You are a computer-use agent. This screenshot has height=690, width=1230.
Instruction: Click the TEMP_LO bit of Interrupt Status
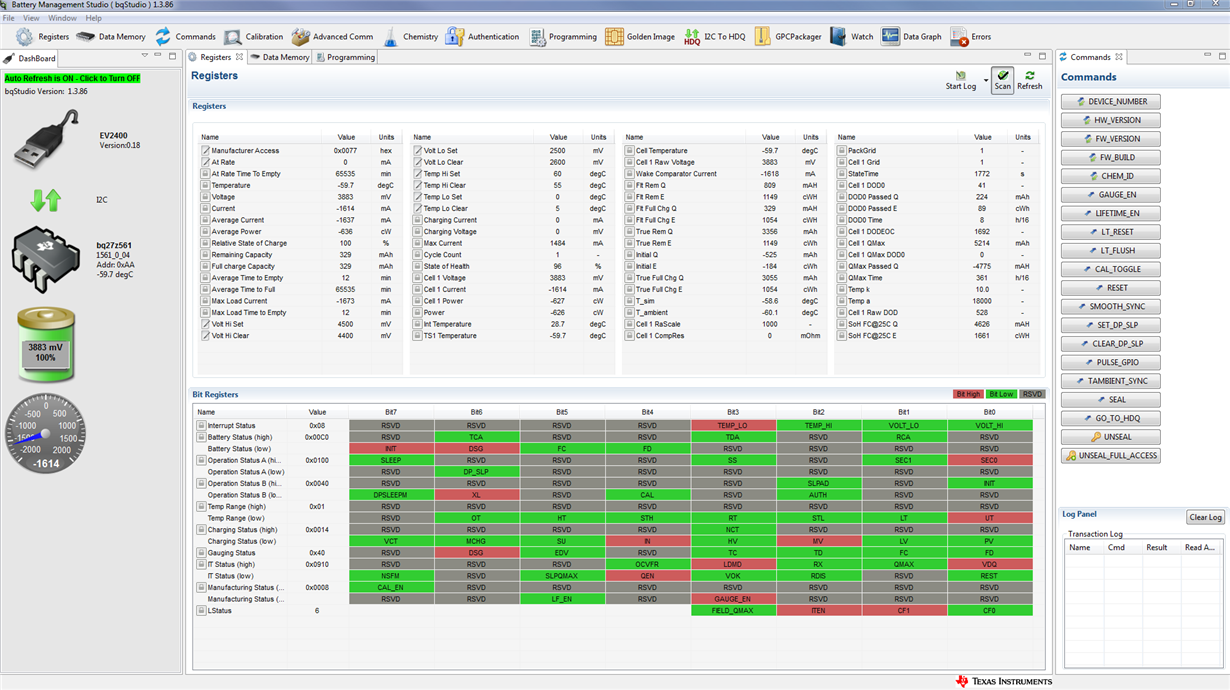point(733,426)
